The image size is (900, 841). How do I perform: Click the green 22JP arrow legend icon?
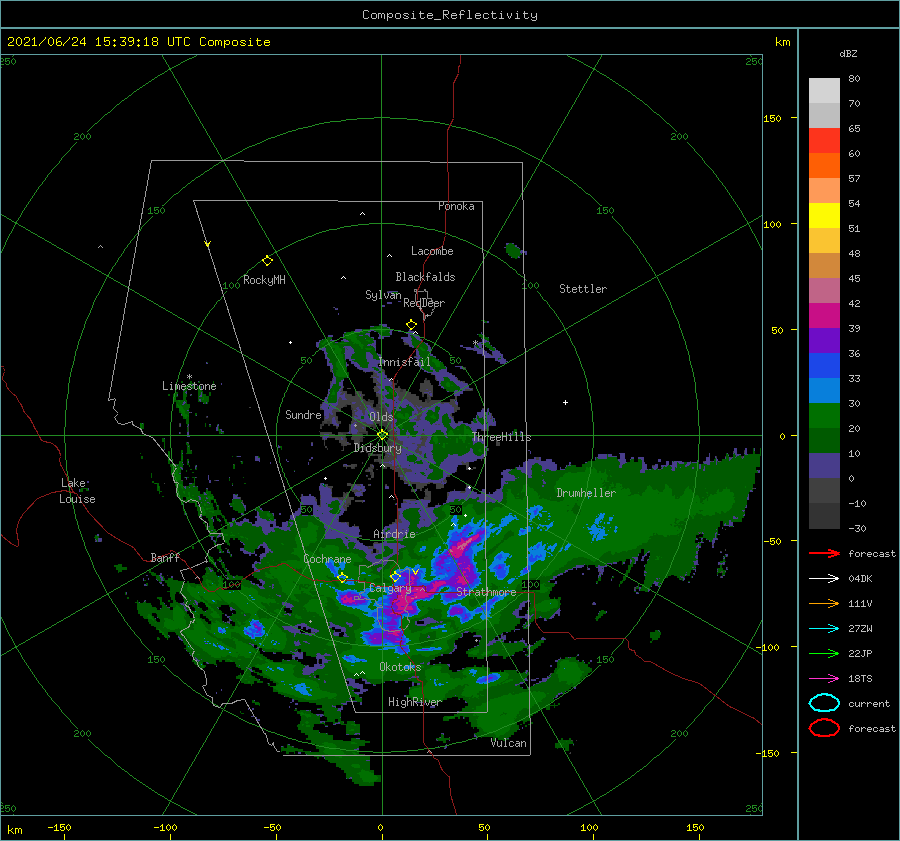824,653
